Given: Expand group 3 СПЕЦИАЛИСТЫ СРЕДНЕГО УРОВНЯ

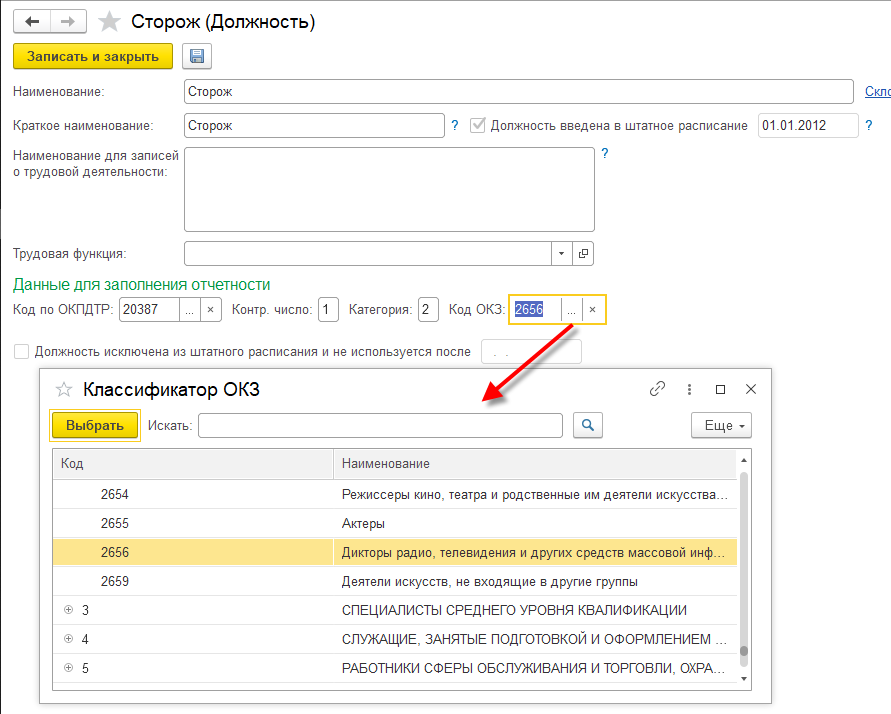Looking at the screenshot, I should [x=68, y=609].
